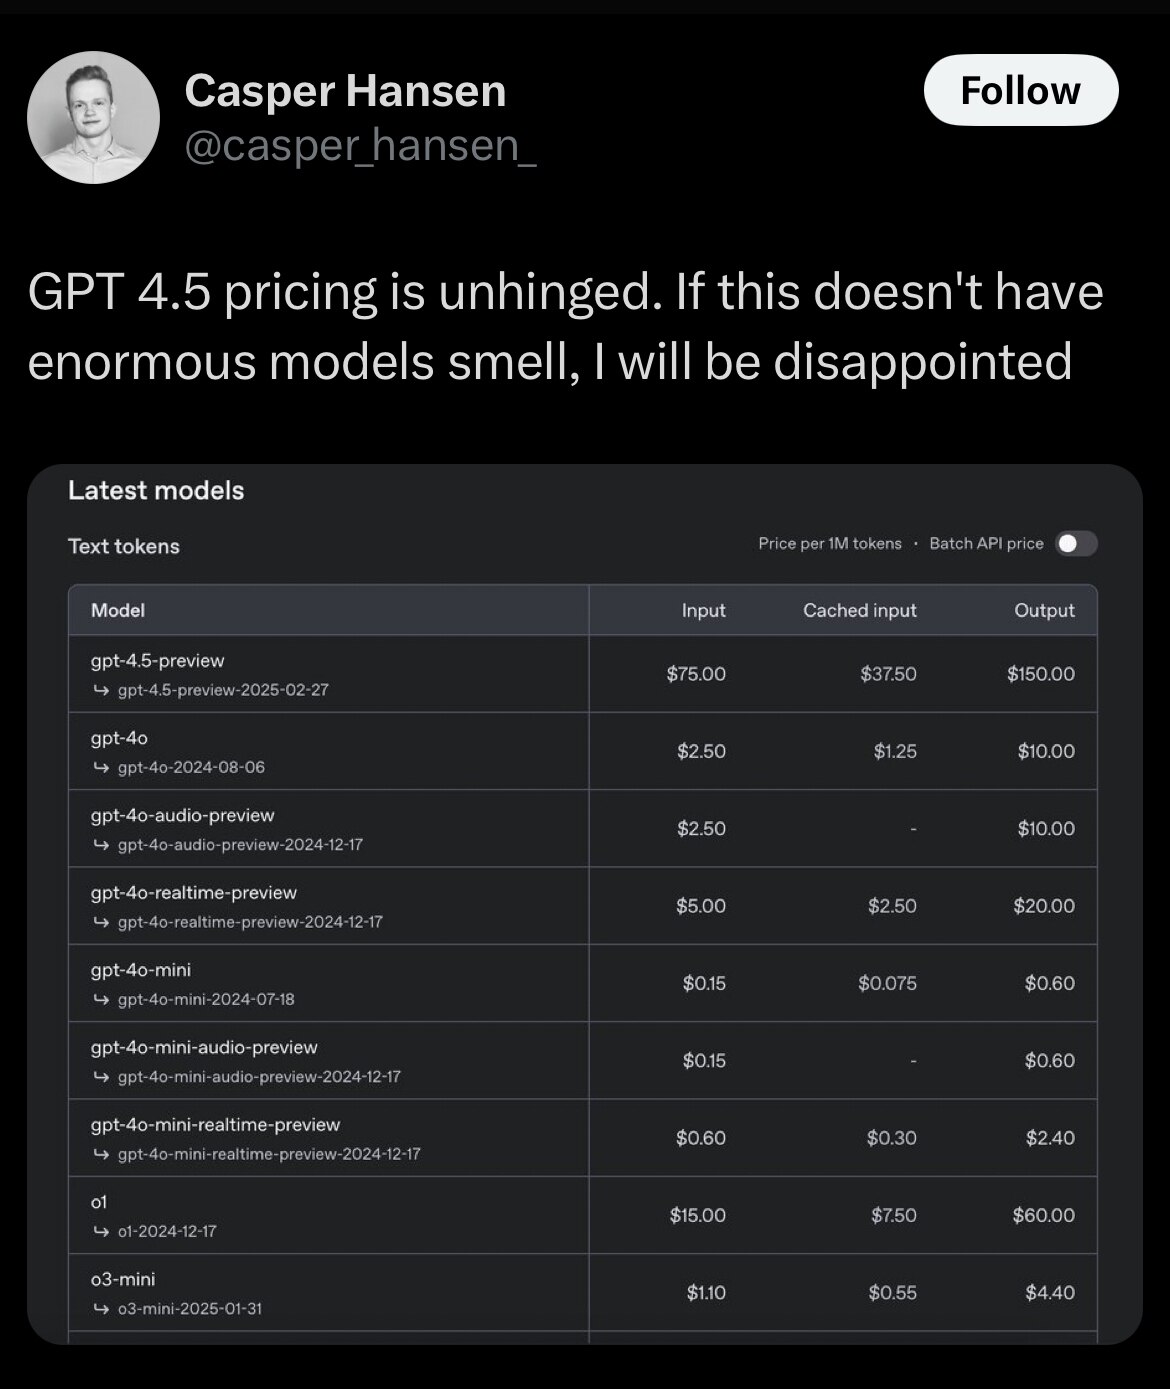The image size is (1170, 1389).
Task: Click the tweet text about GPT 4.5 pricing
Action: pyautogui.click(x=565, y=326)
